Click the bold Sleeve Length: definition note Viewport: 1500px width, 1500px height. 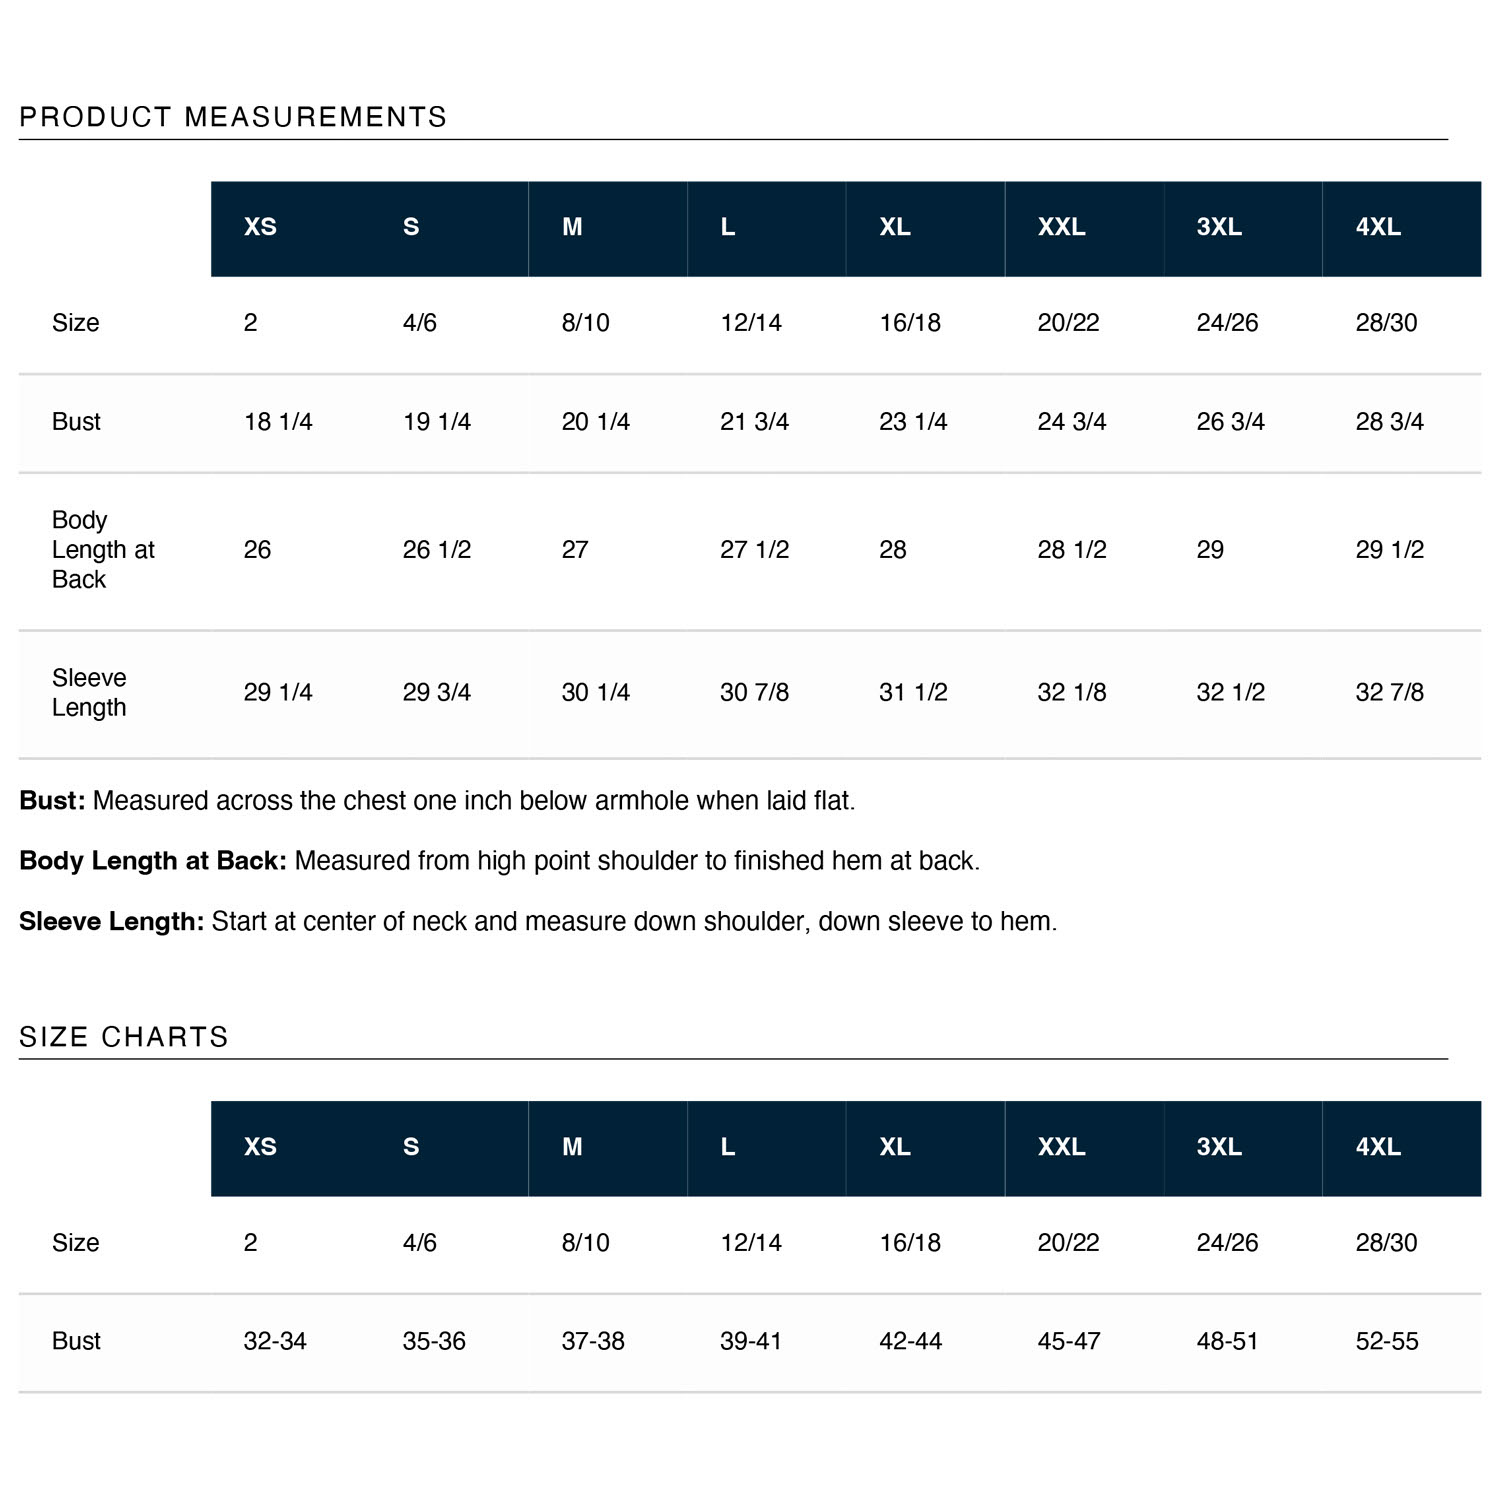(112, 921)
